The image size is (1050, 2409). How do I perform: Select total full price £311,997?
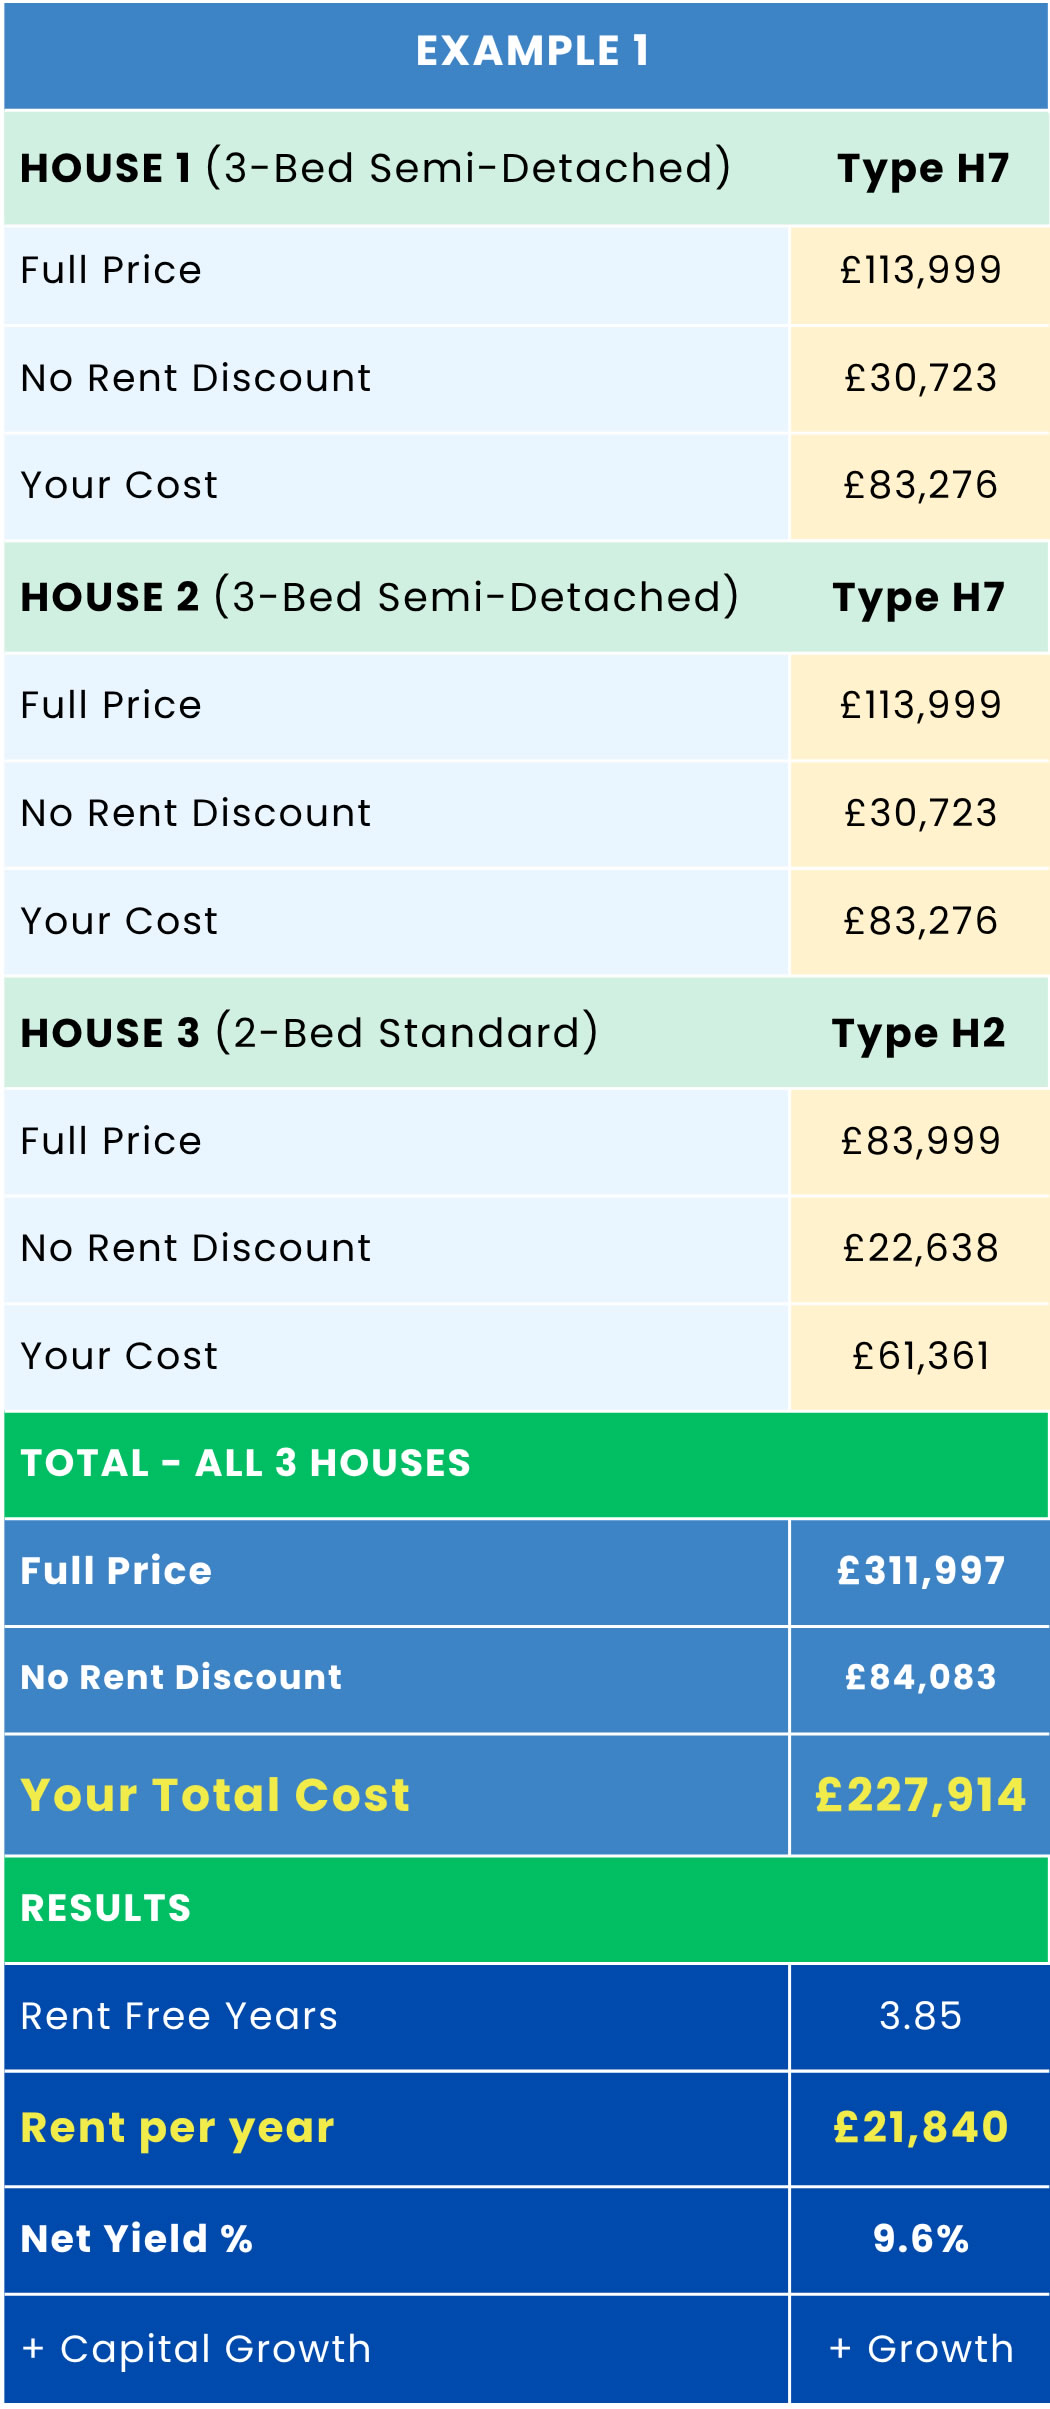[x=920, y=1571]
